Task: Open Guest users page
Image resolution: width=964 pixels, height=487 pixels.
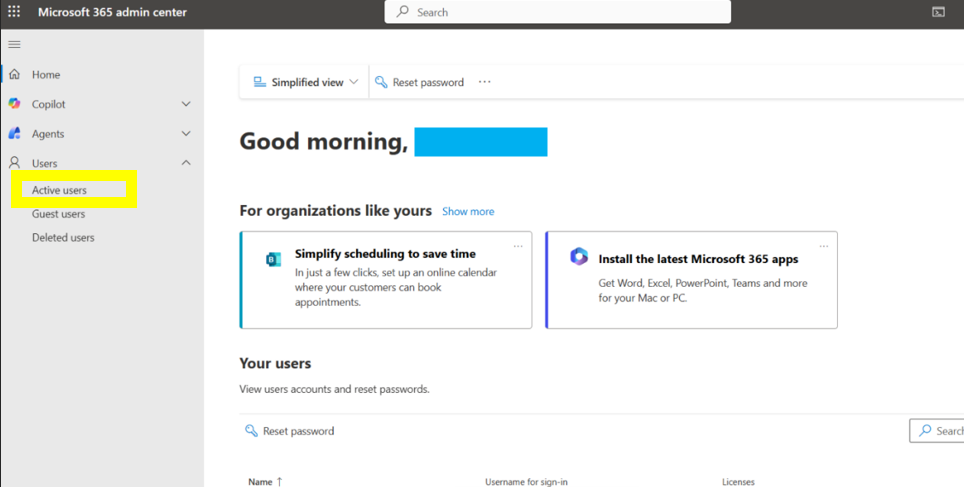Action: pos(58,214)
